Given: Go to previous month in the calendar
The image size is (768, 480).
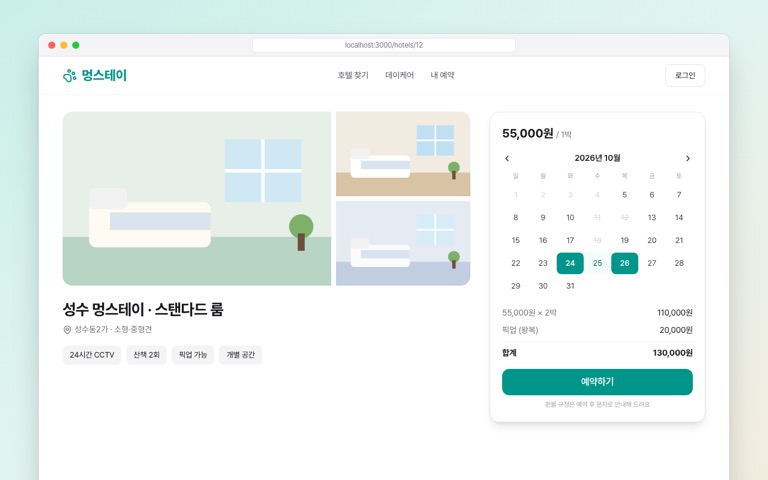Looking at the screenshot, I should (507, 158).
